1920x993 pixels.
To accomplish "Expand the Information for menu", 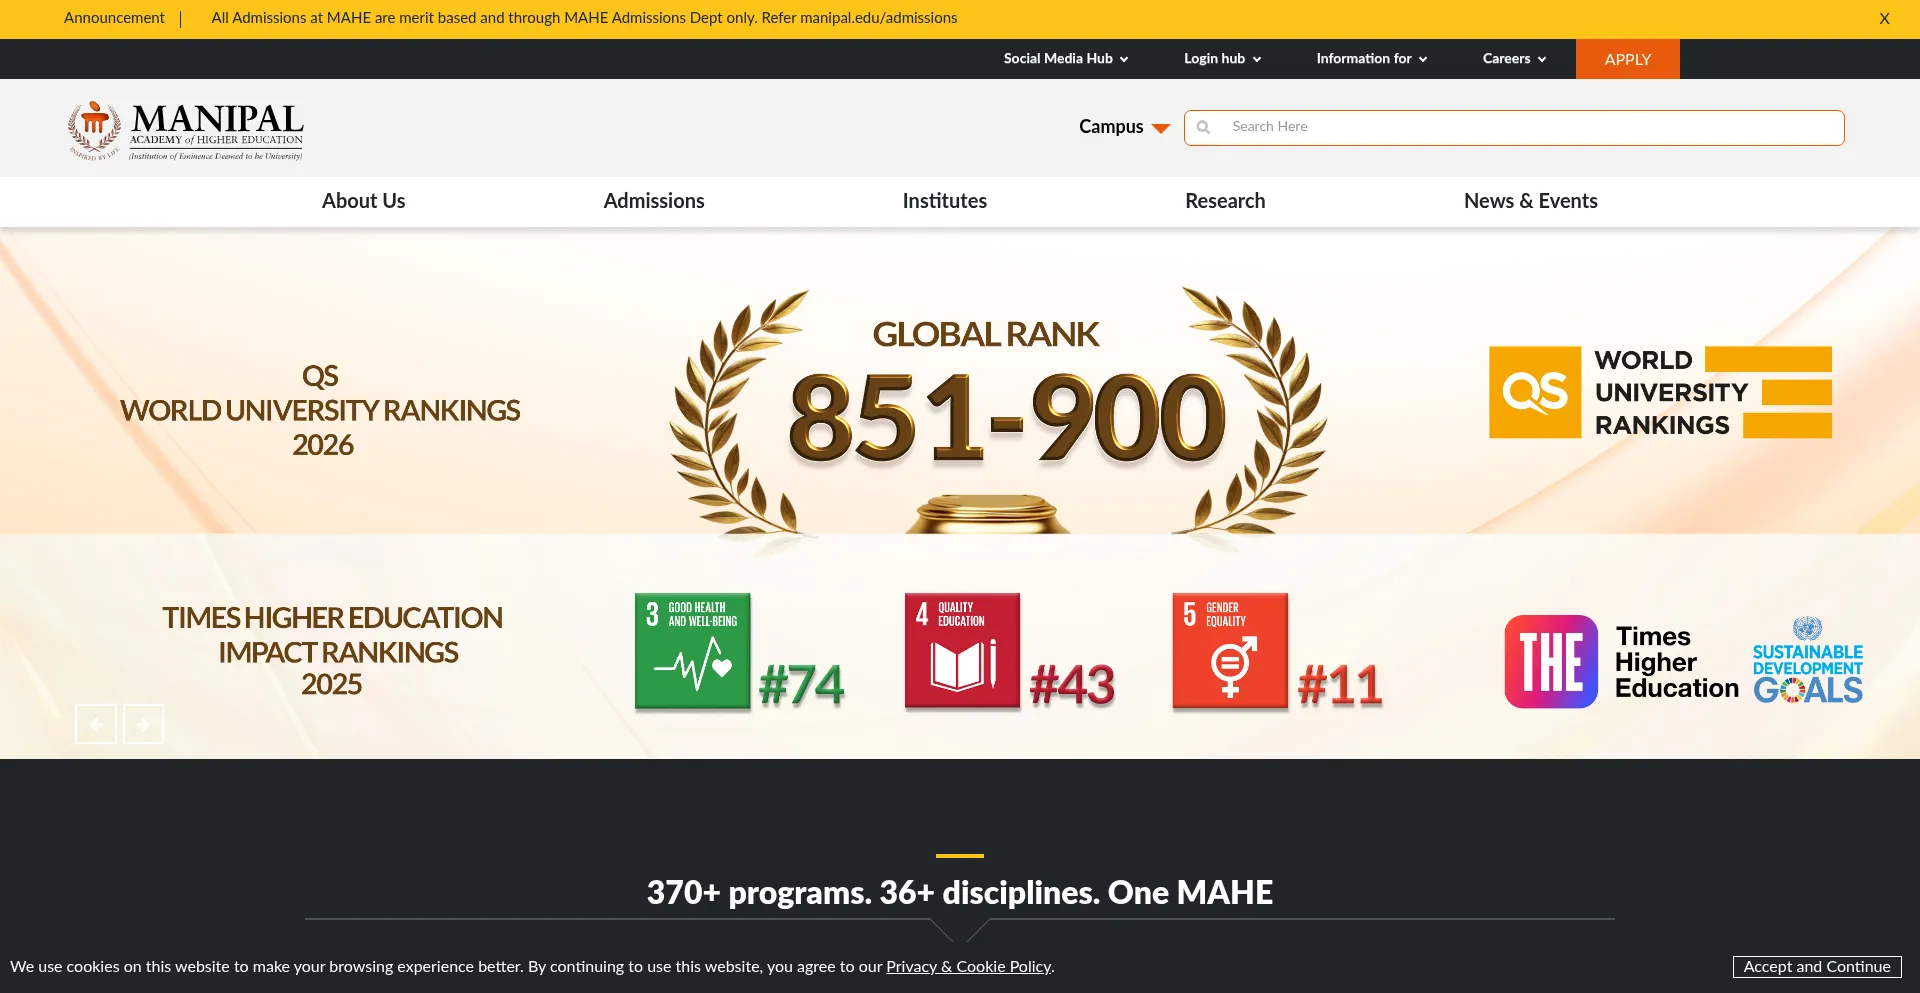I will 1371,59.
